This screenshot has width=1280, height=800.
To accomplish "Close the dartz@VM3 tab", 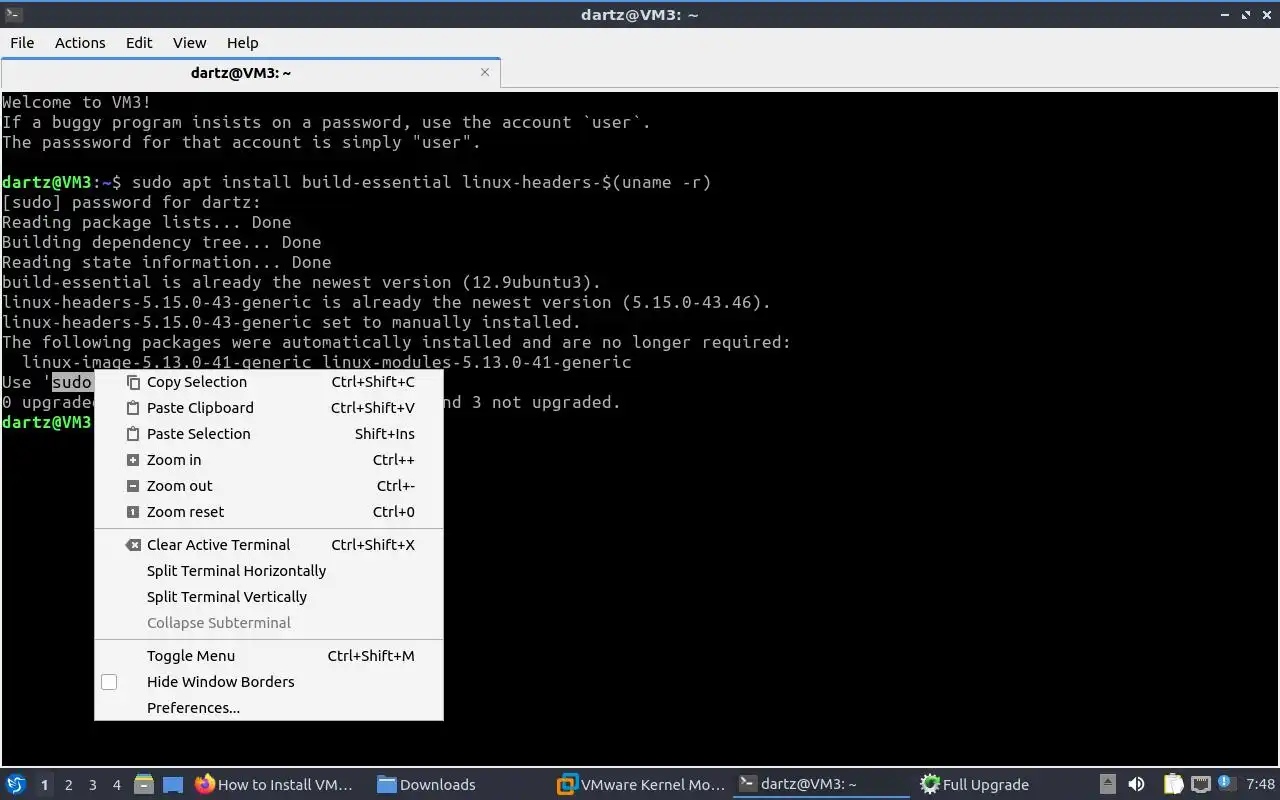I will click(x=485, y=72).
